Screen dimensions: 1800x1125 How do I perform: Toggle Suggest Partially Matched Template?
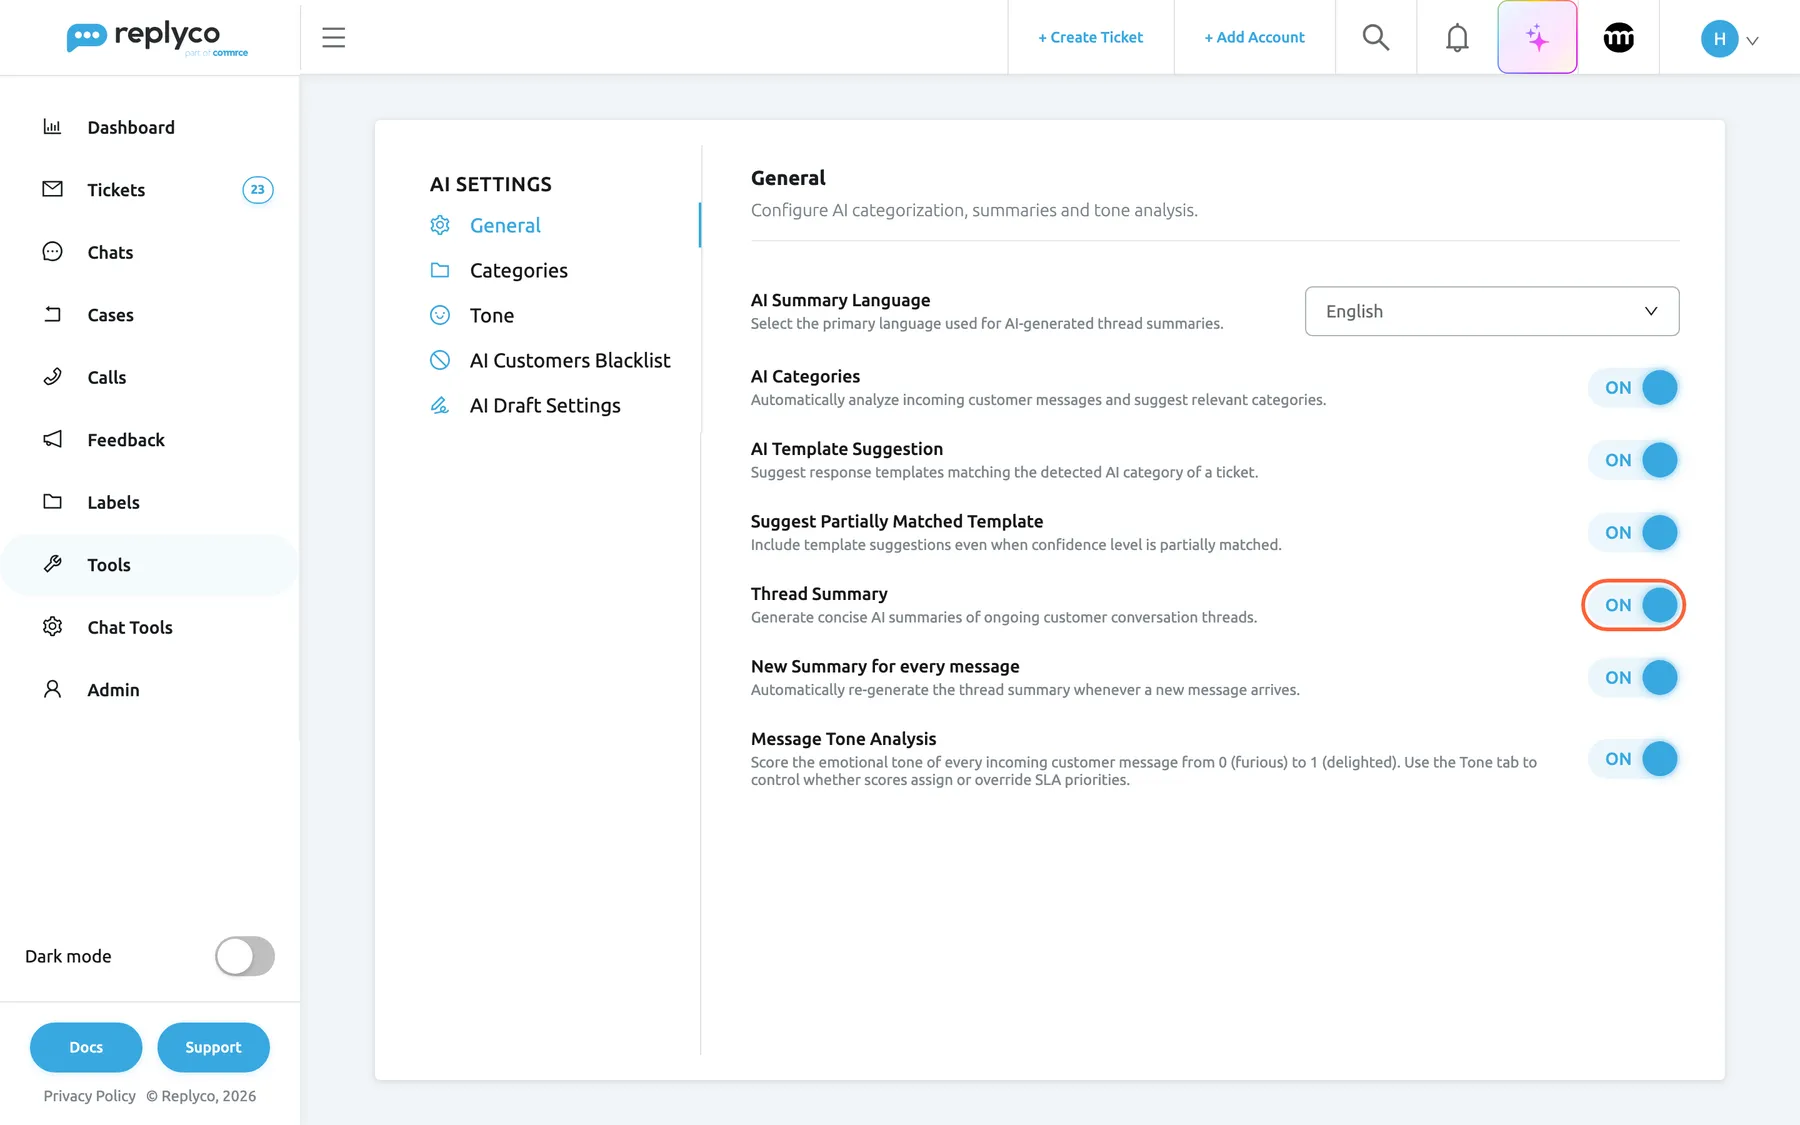[1634, 533]
